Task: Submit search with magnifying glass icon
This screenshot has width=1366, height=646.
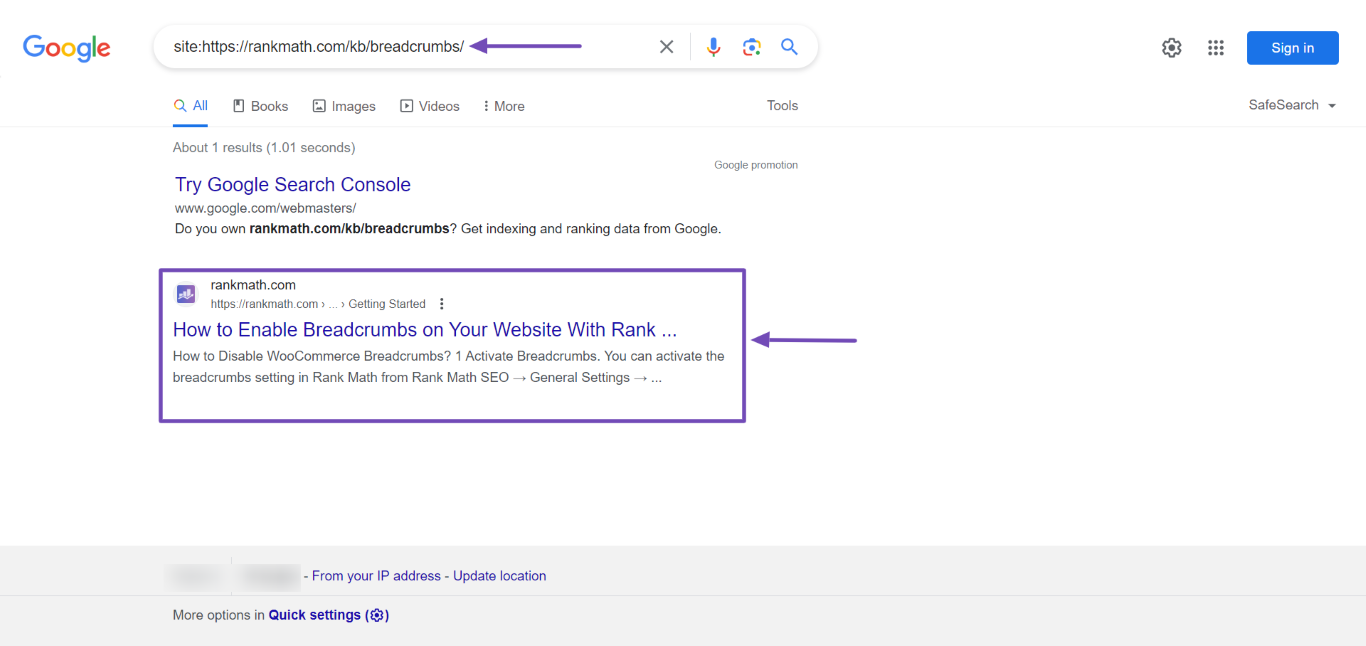Action: (x=790, y=47)
